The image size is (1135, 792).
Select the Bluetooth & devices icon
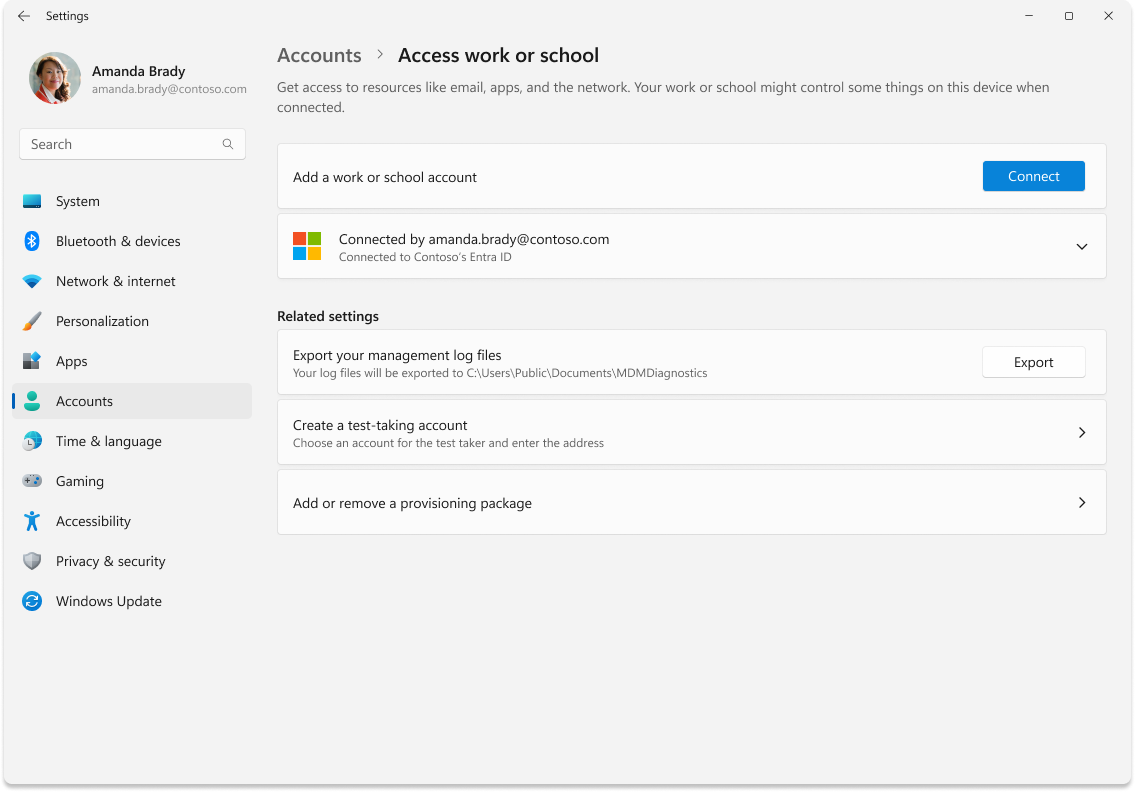point(33,241)
